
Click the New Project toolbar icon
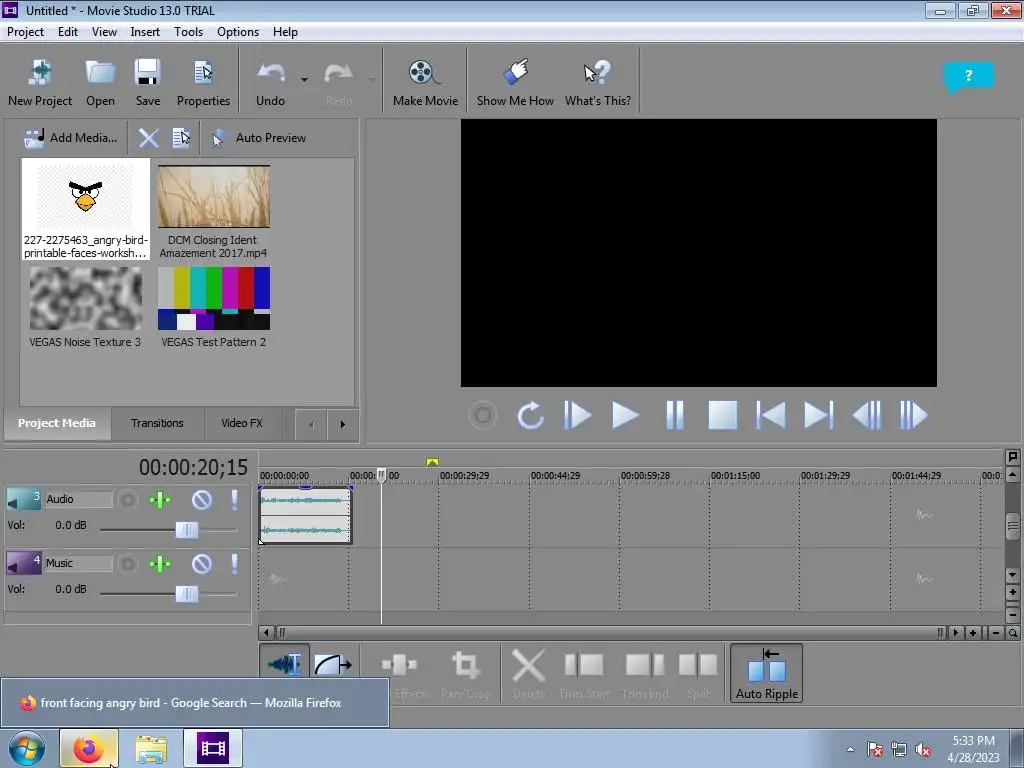[40, 82]
